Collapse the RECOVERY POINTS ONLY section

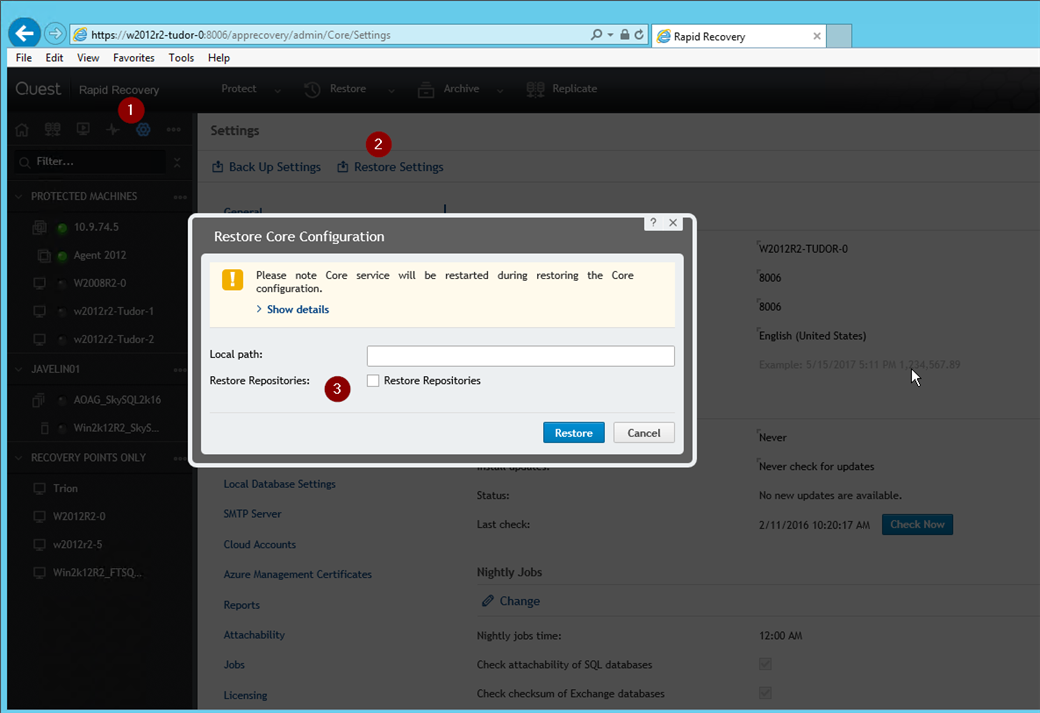(x=19, y=458)
